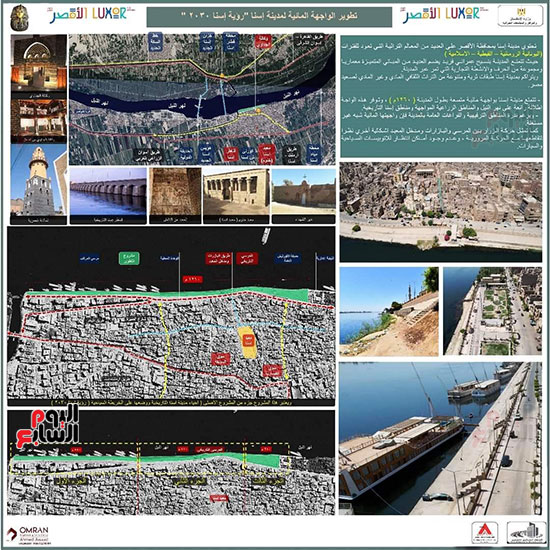The height and width of the screenshot is (550, 550).
Task: Click the yellow temple block on the middle map
Action: [x=248, y=342]
